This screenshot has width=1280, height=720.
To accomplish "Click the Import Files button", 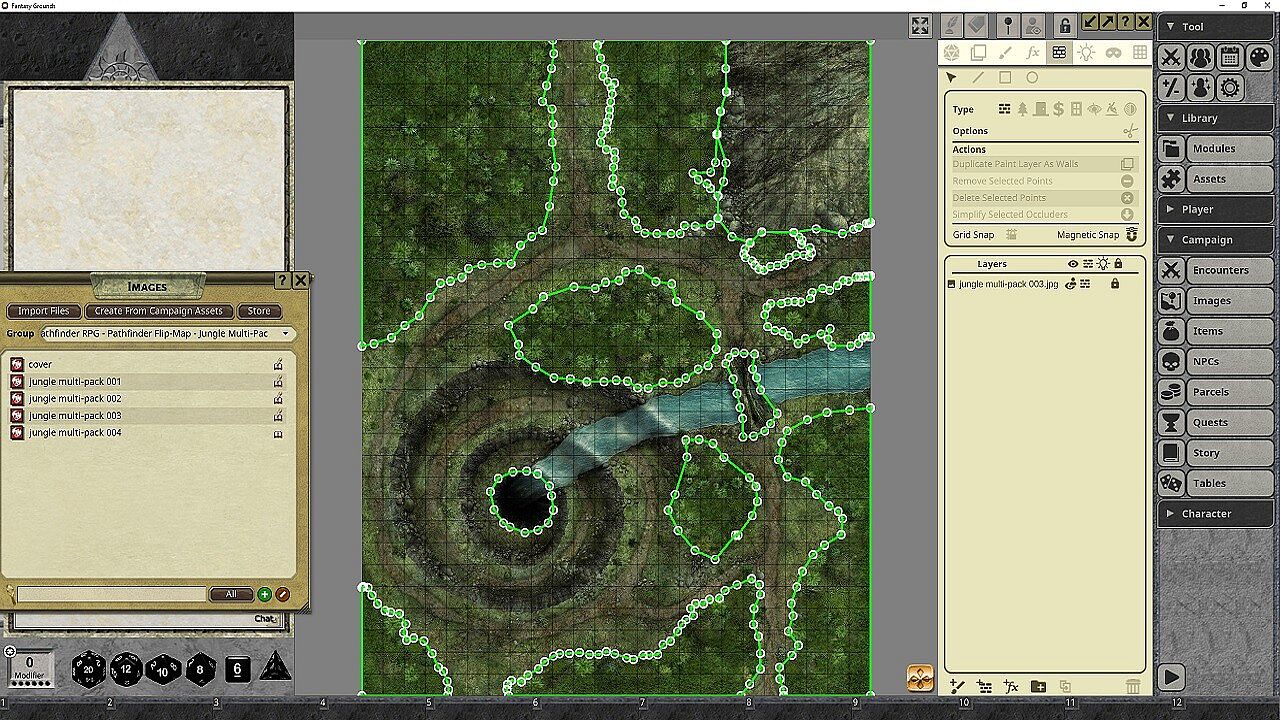I will tap(43, 311).
